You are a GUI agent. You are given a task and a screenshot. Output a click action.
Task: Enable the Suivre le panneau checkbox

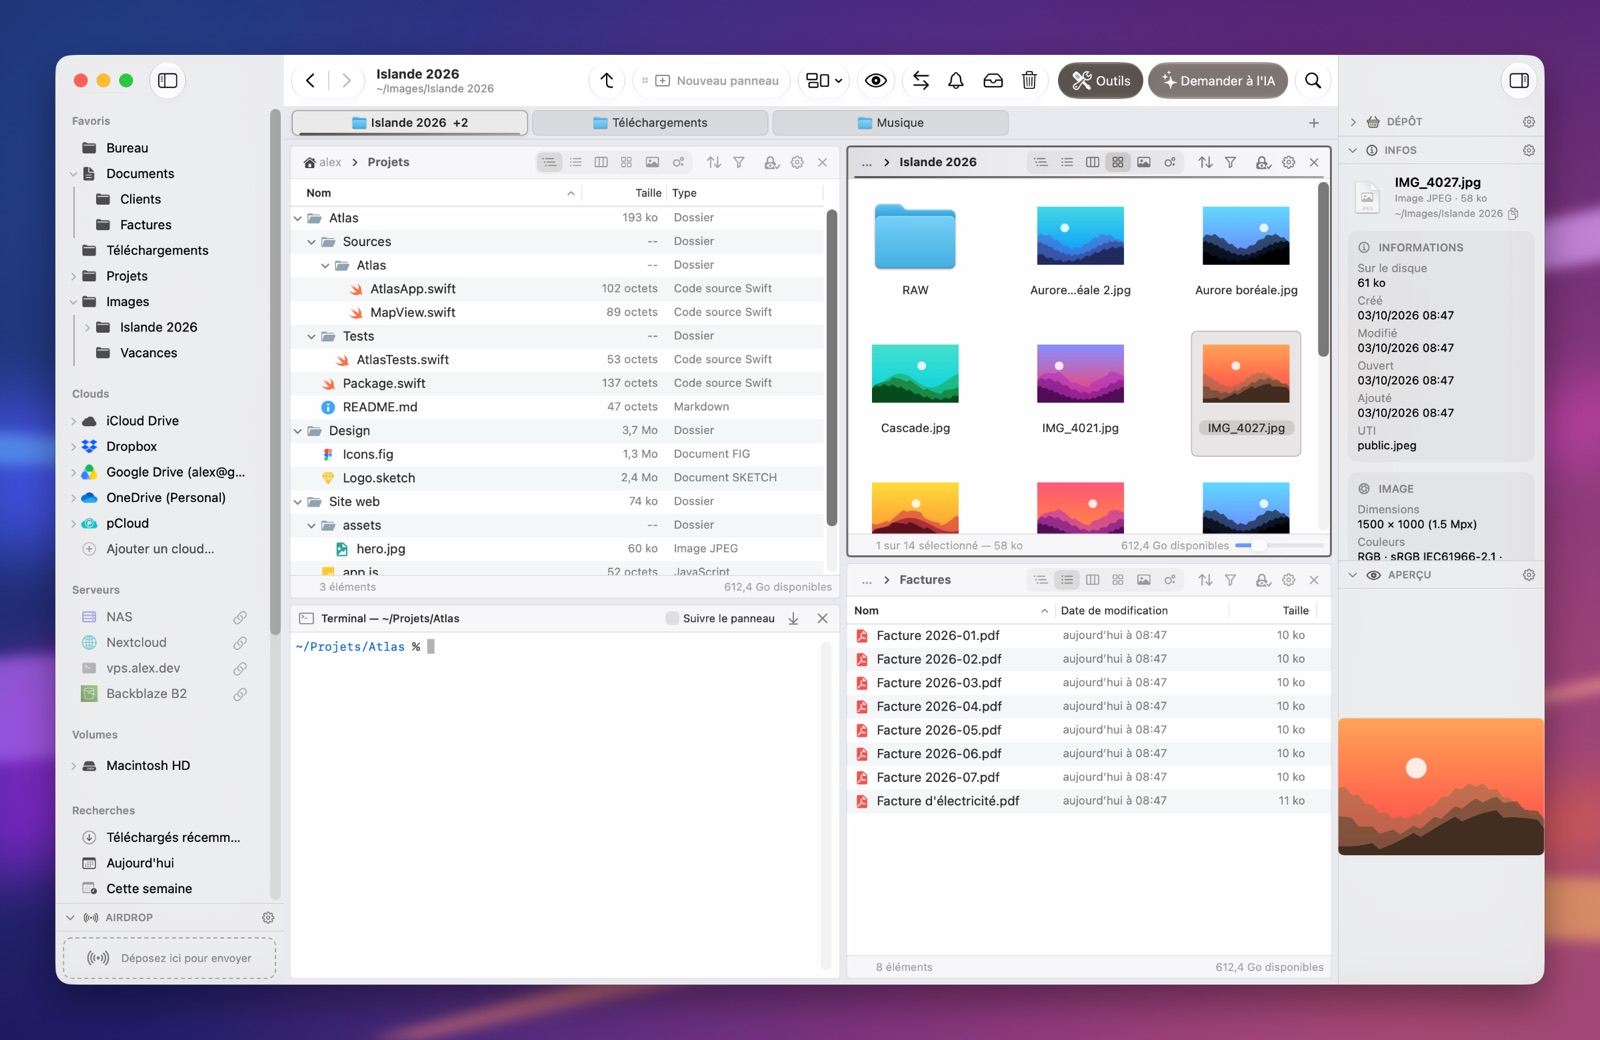(672, 619)
